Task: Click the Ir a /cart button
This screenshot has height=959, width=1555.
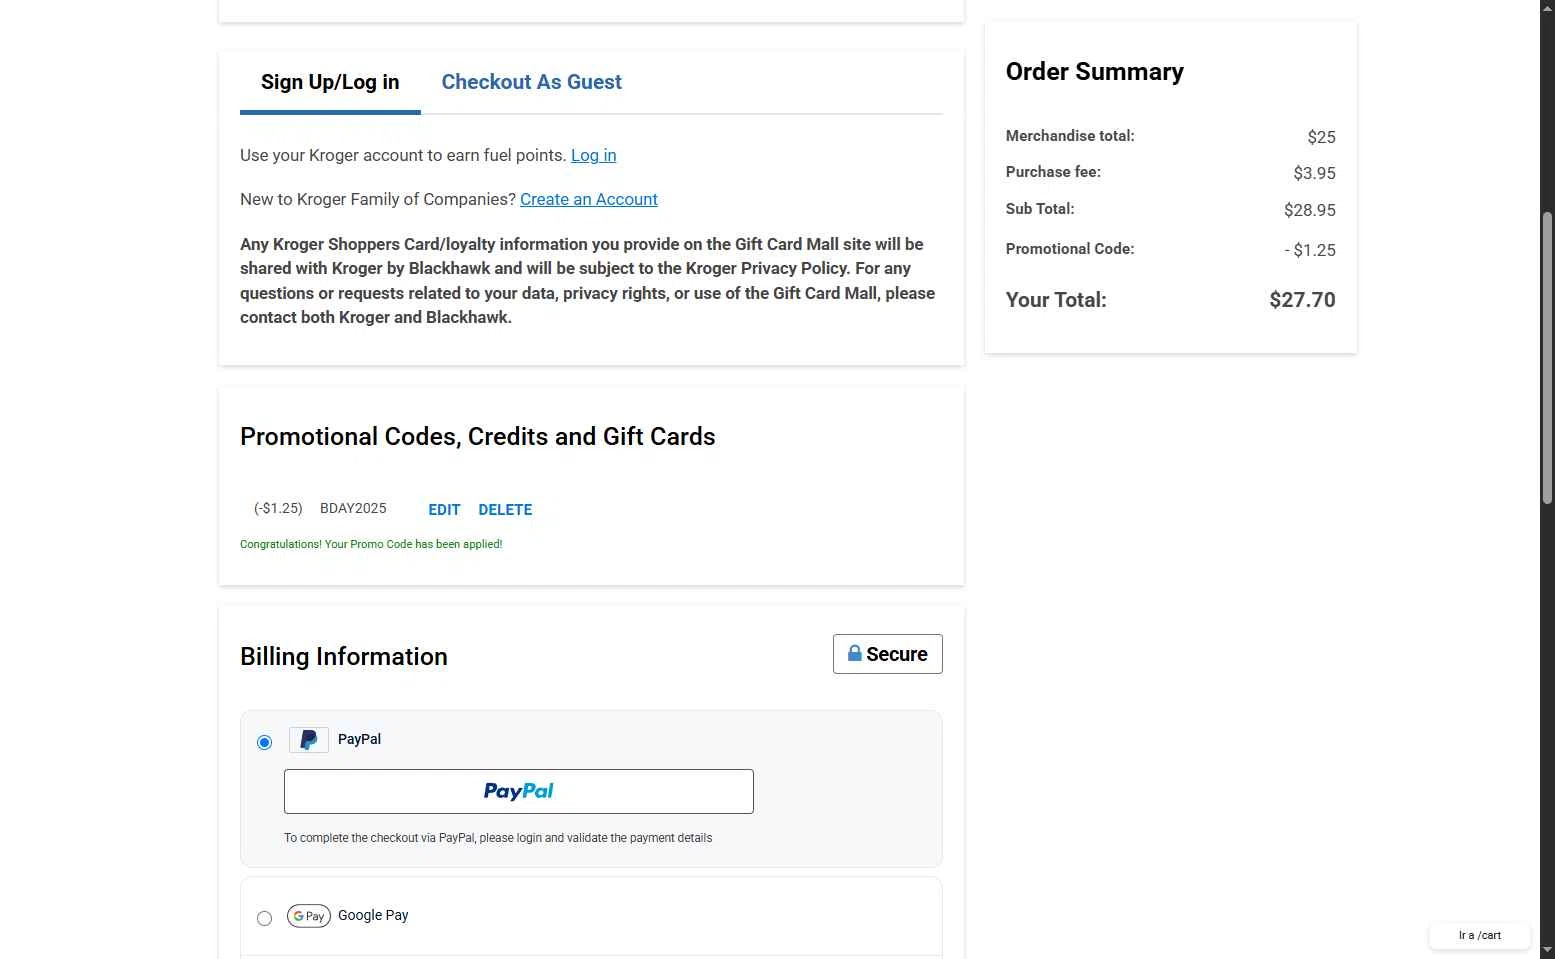Action: point(1479,936)
